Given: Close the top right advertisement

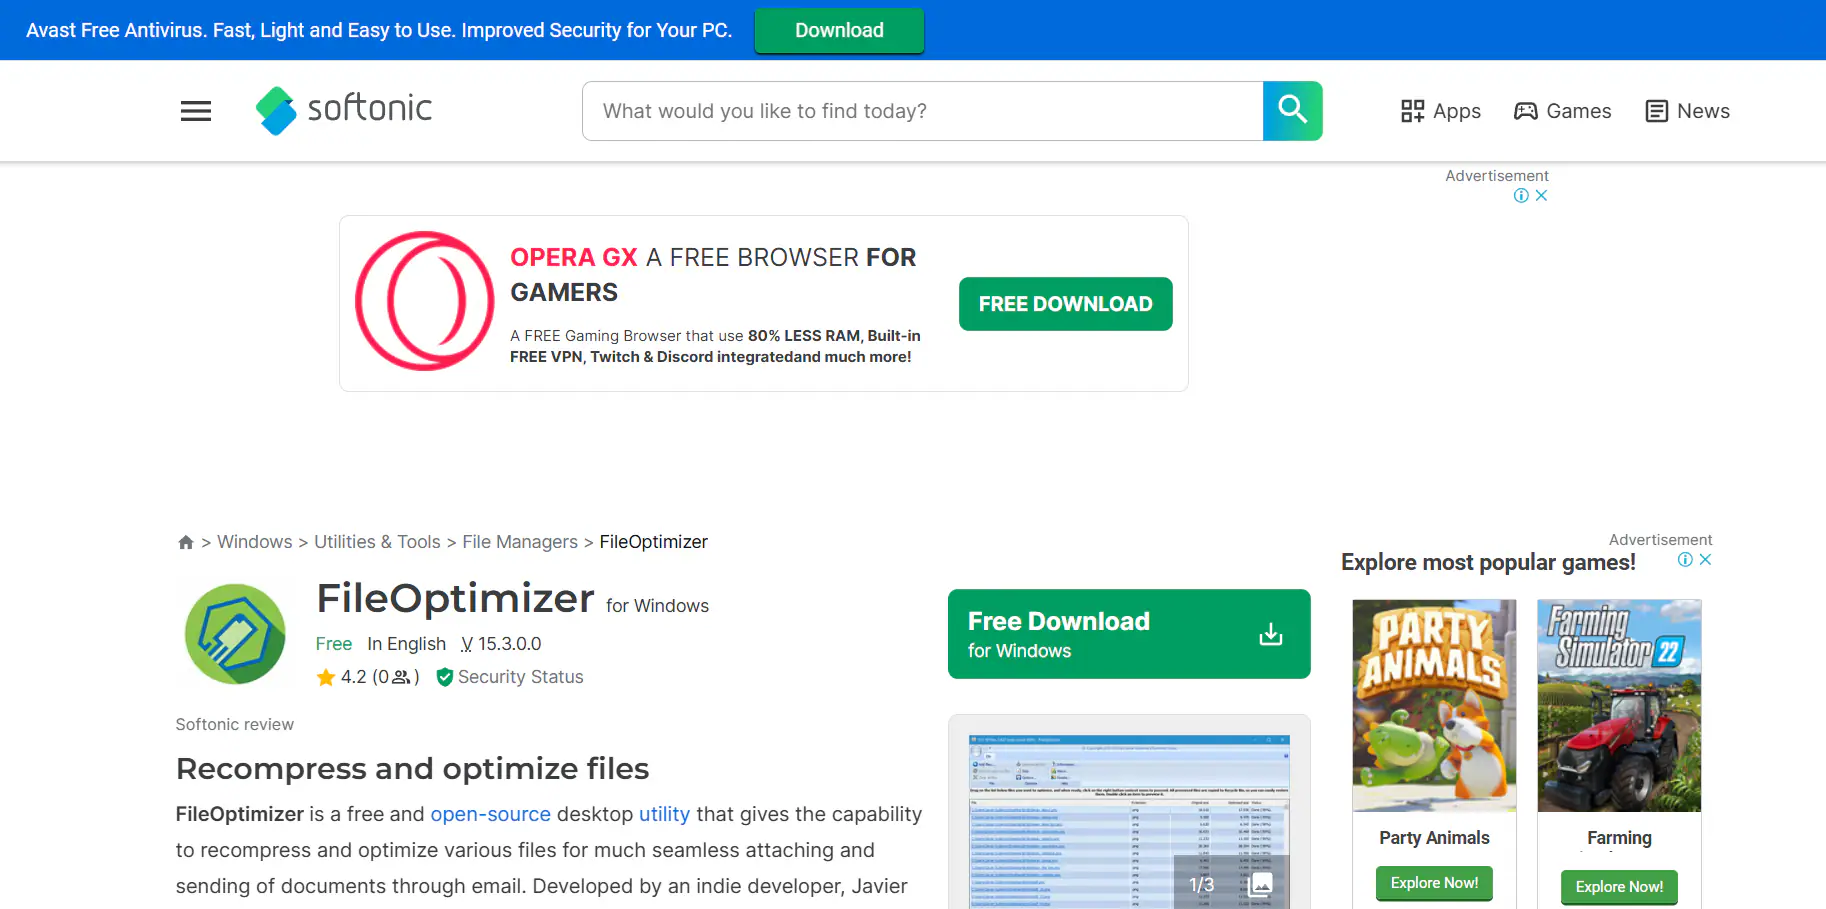Looking at the screenshot, I should 1541,195.
